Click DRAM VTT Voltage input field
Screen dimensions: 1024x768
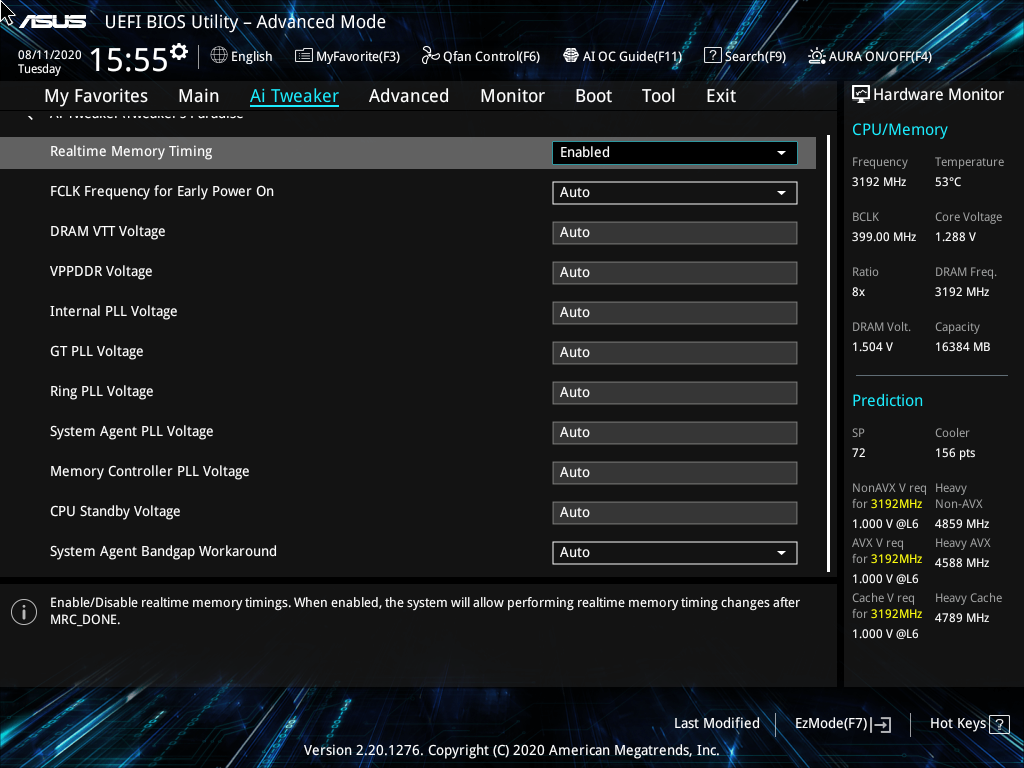(675, 232)
